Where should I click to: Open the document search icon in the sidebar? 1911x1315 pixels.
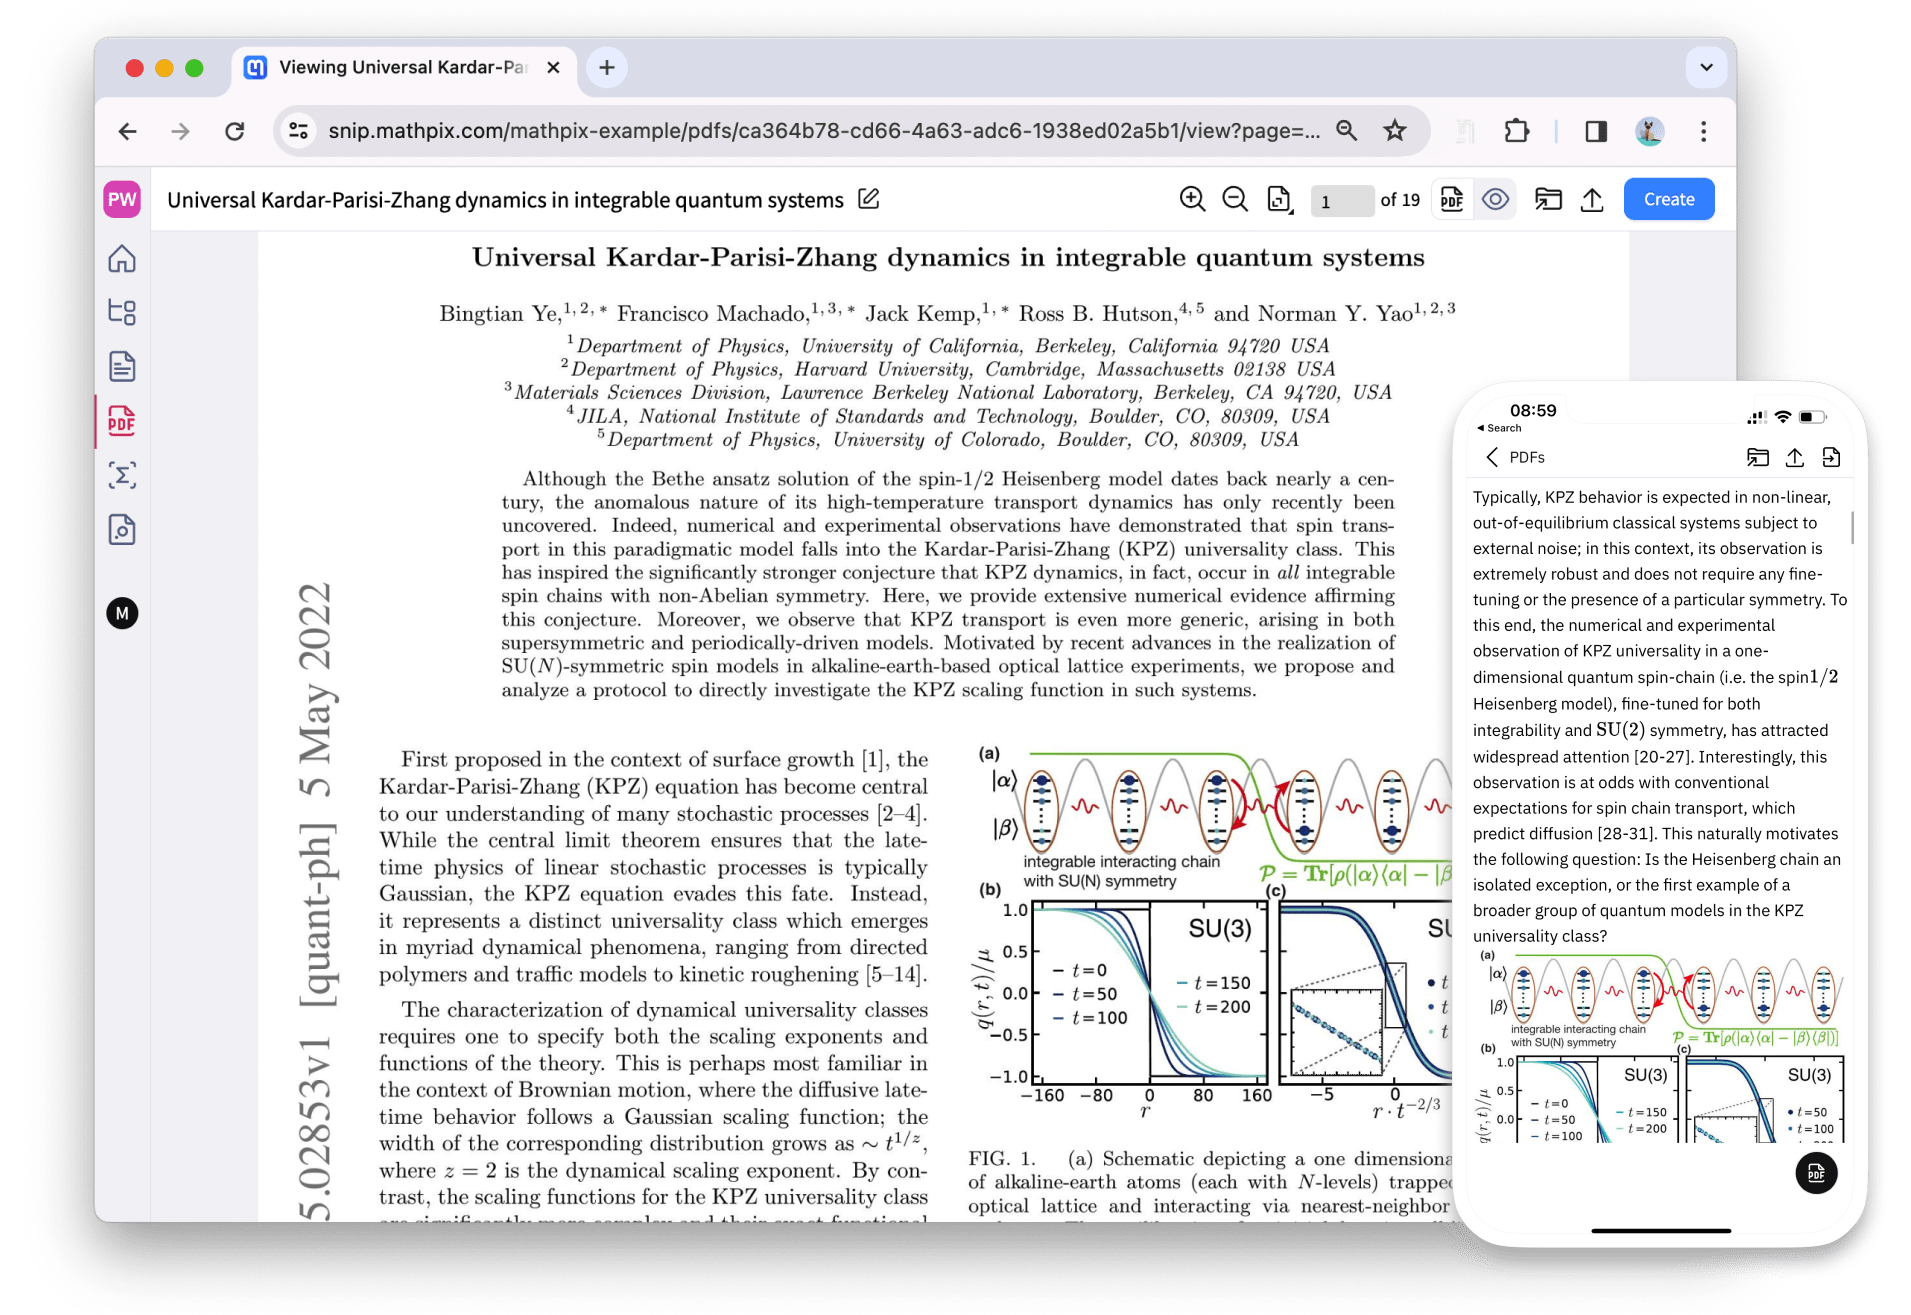coord(122,529)
